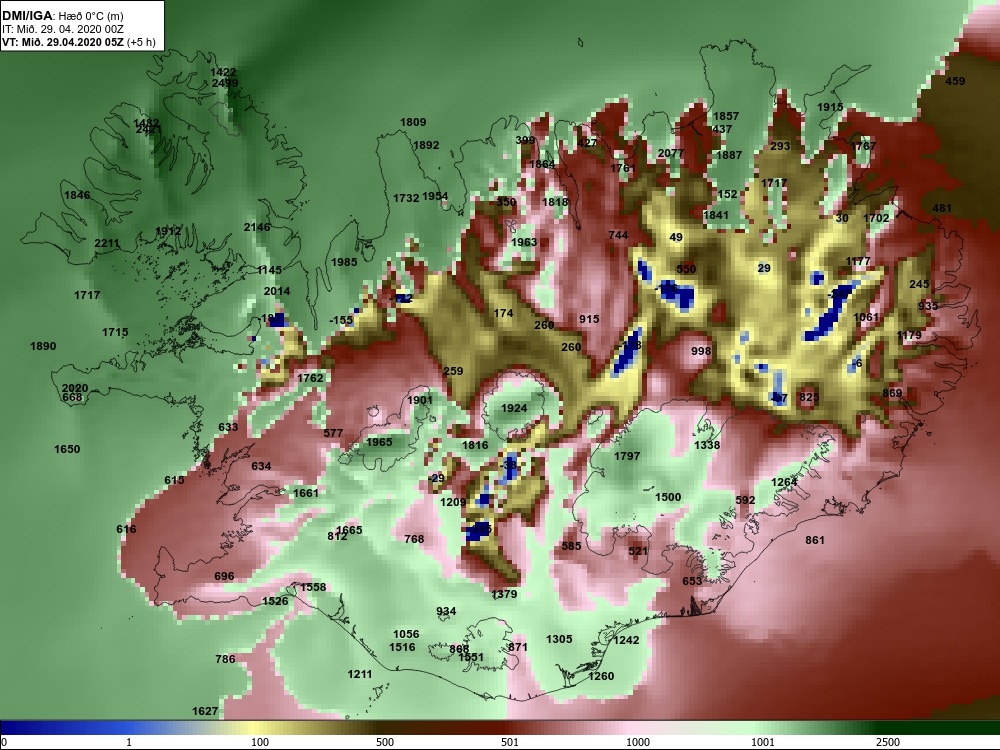Click the map value 1732

406,198
